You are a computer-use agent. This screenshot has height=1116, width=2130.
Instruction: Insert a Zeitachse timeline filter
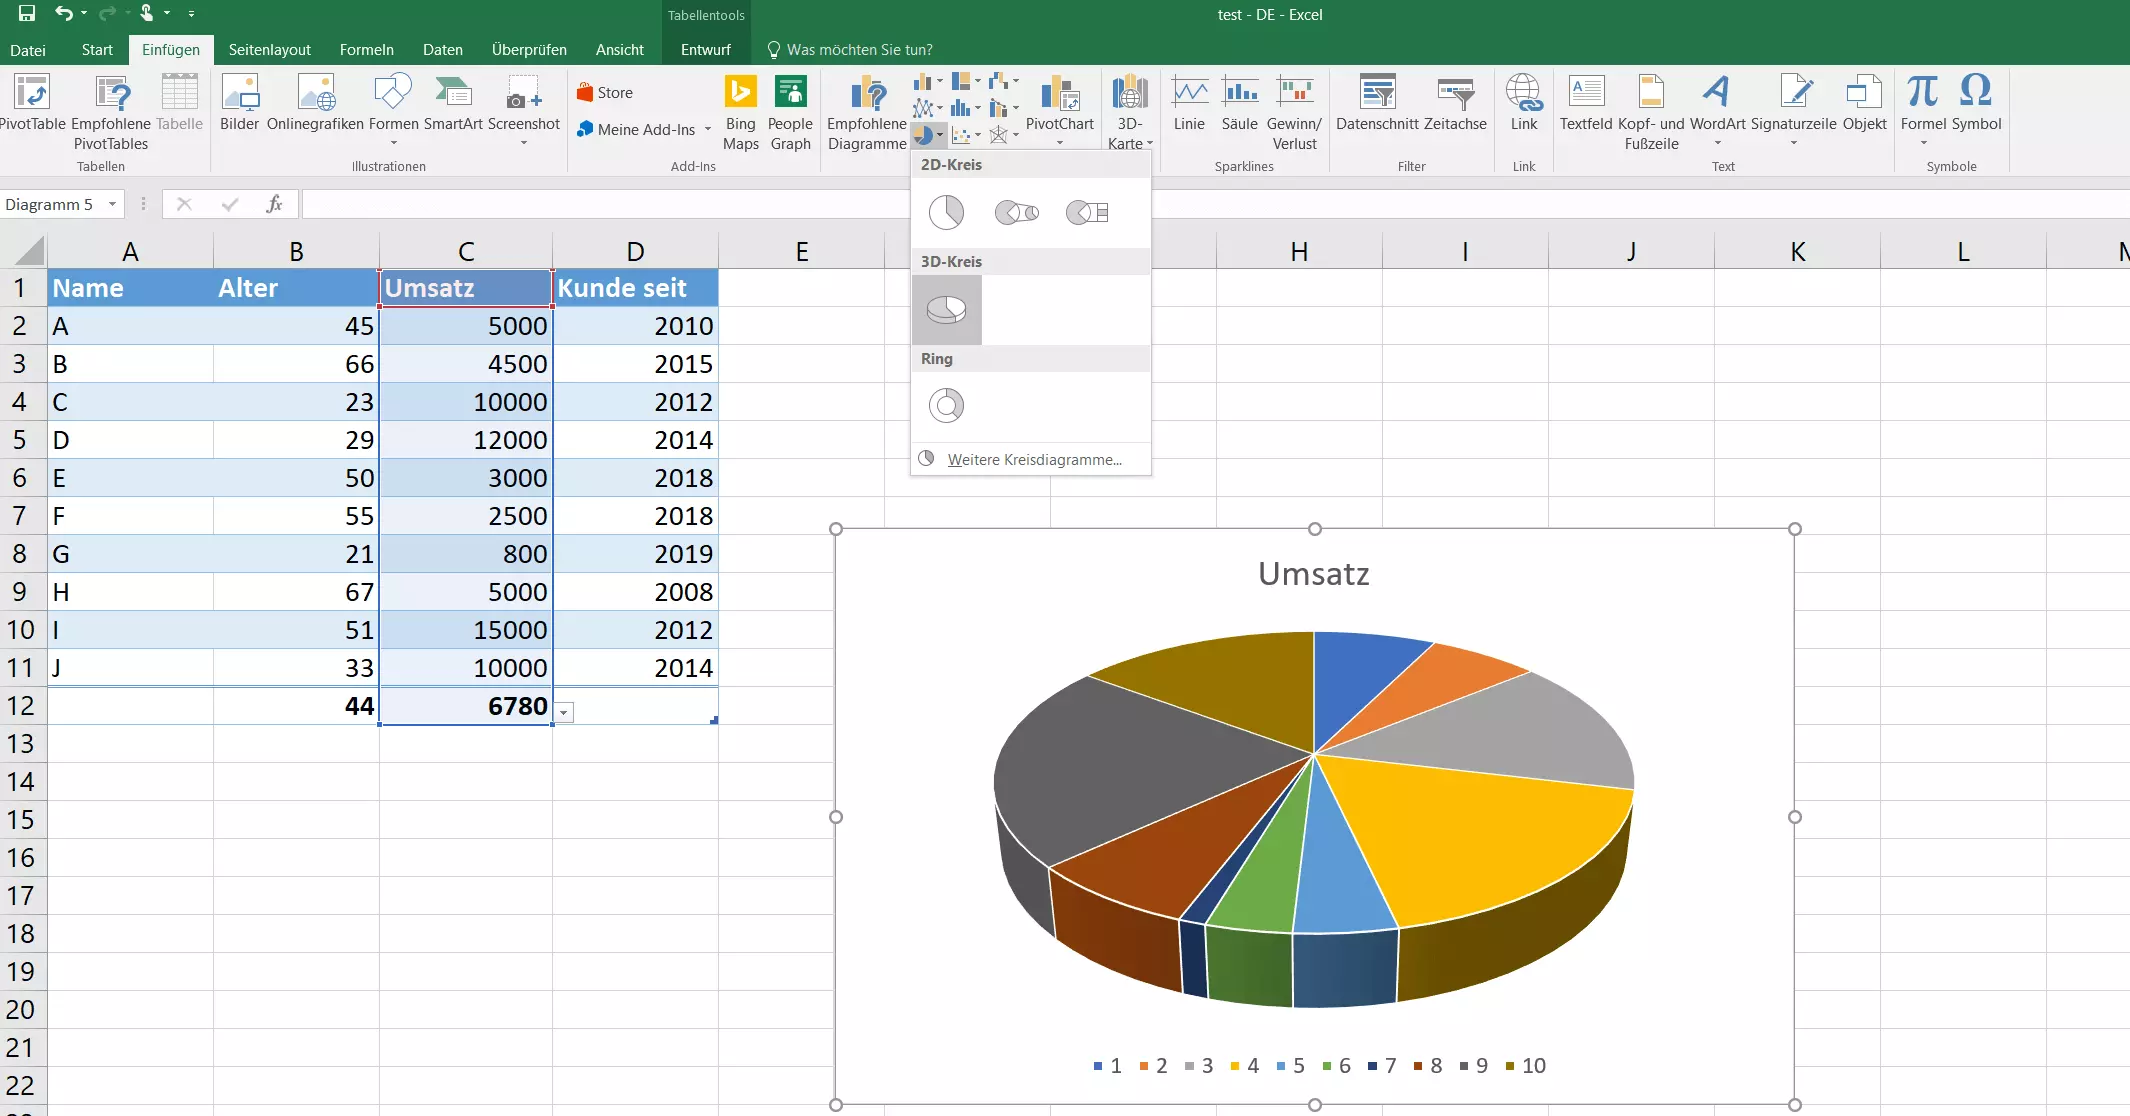coord(1455,103)
